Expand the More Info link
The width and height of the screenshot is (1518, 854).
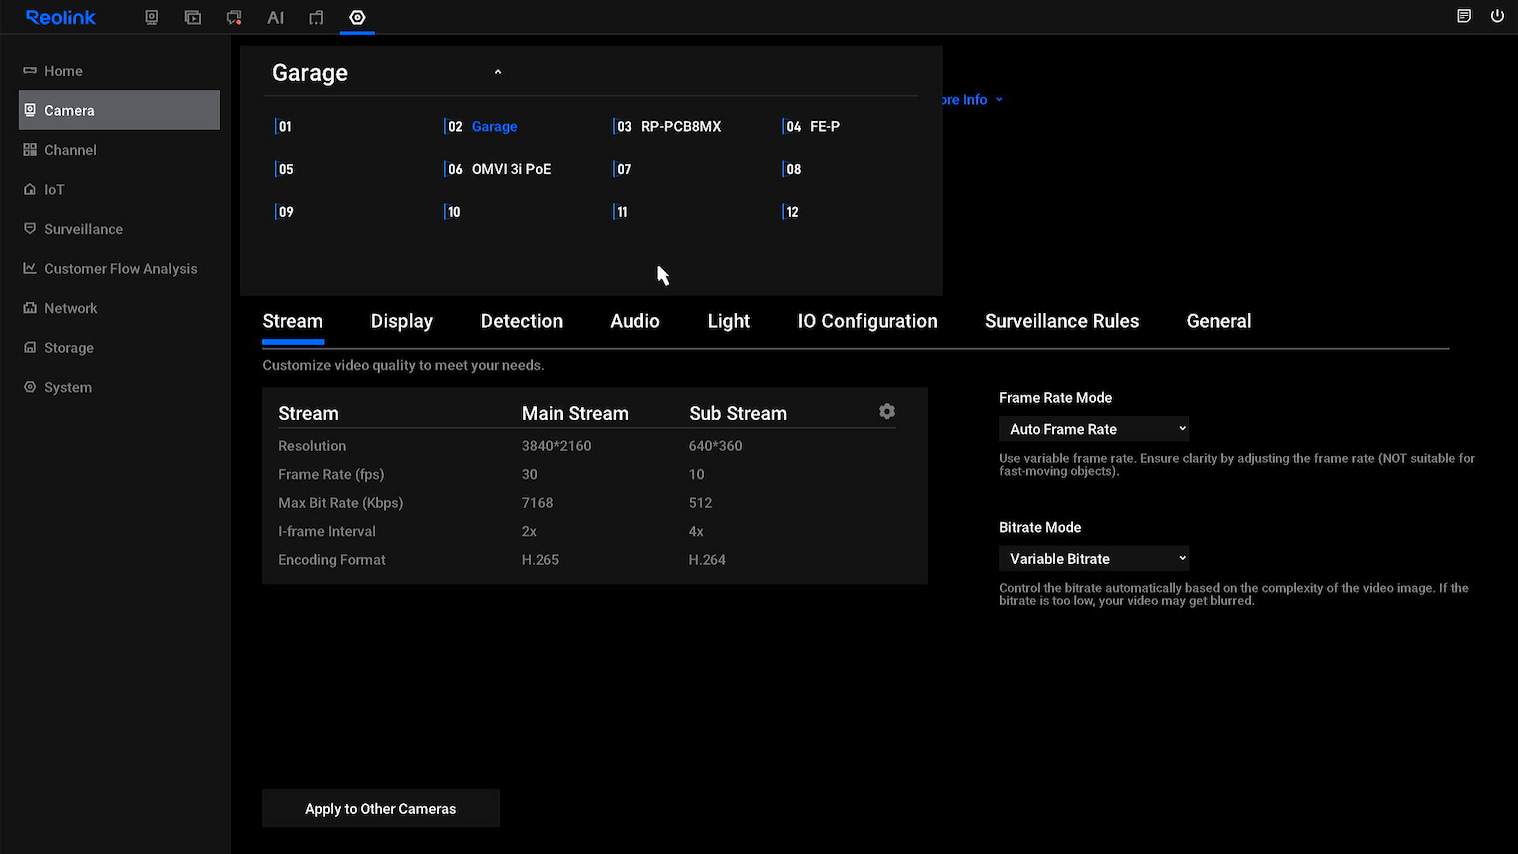point(972,100)
